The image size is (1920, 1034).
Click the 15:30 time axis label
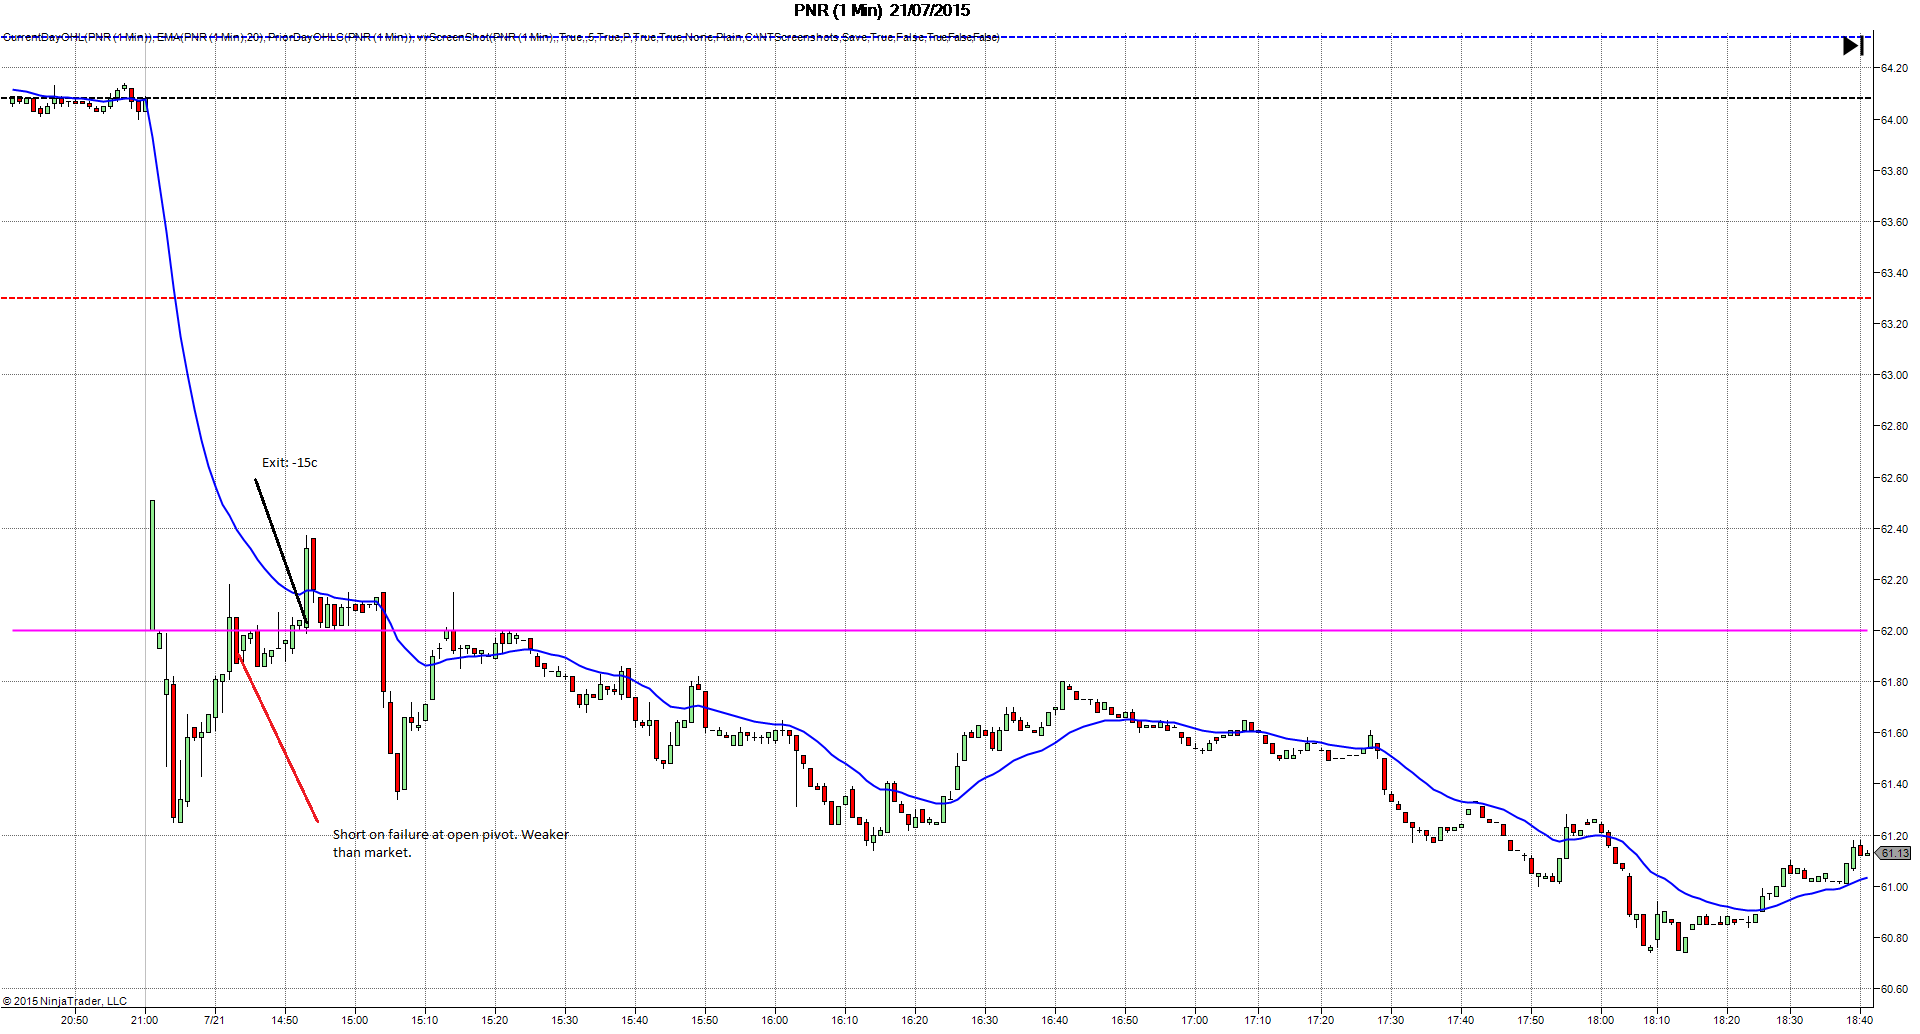[x=565, y=1020]
